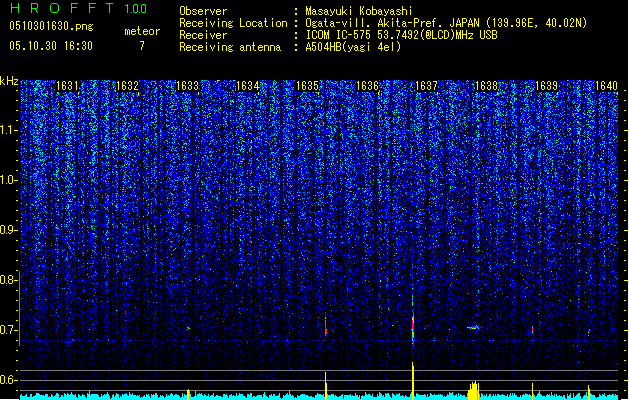Click the "Receiving antenna" label

(x=230, y=47)
